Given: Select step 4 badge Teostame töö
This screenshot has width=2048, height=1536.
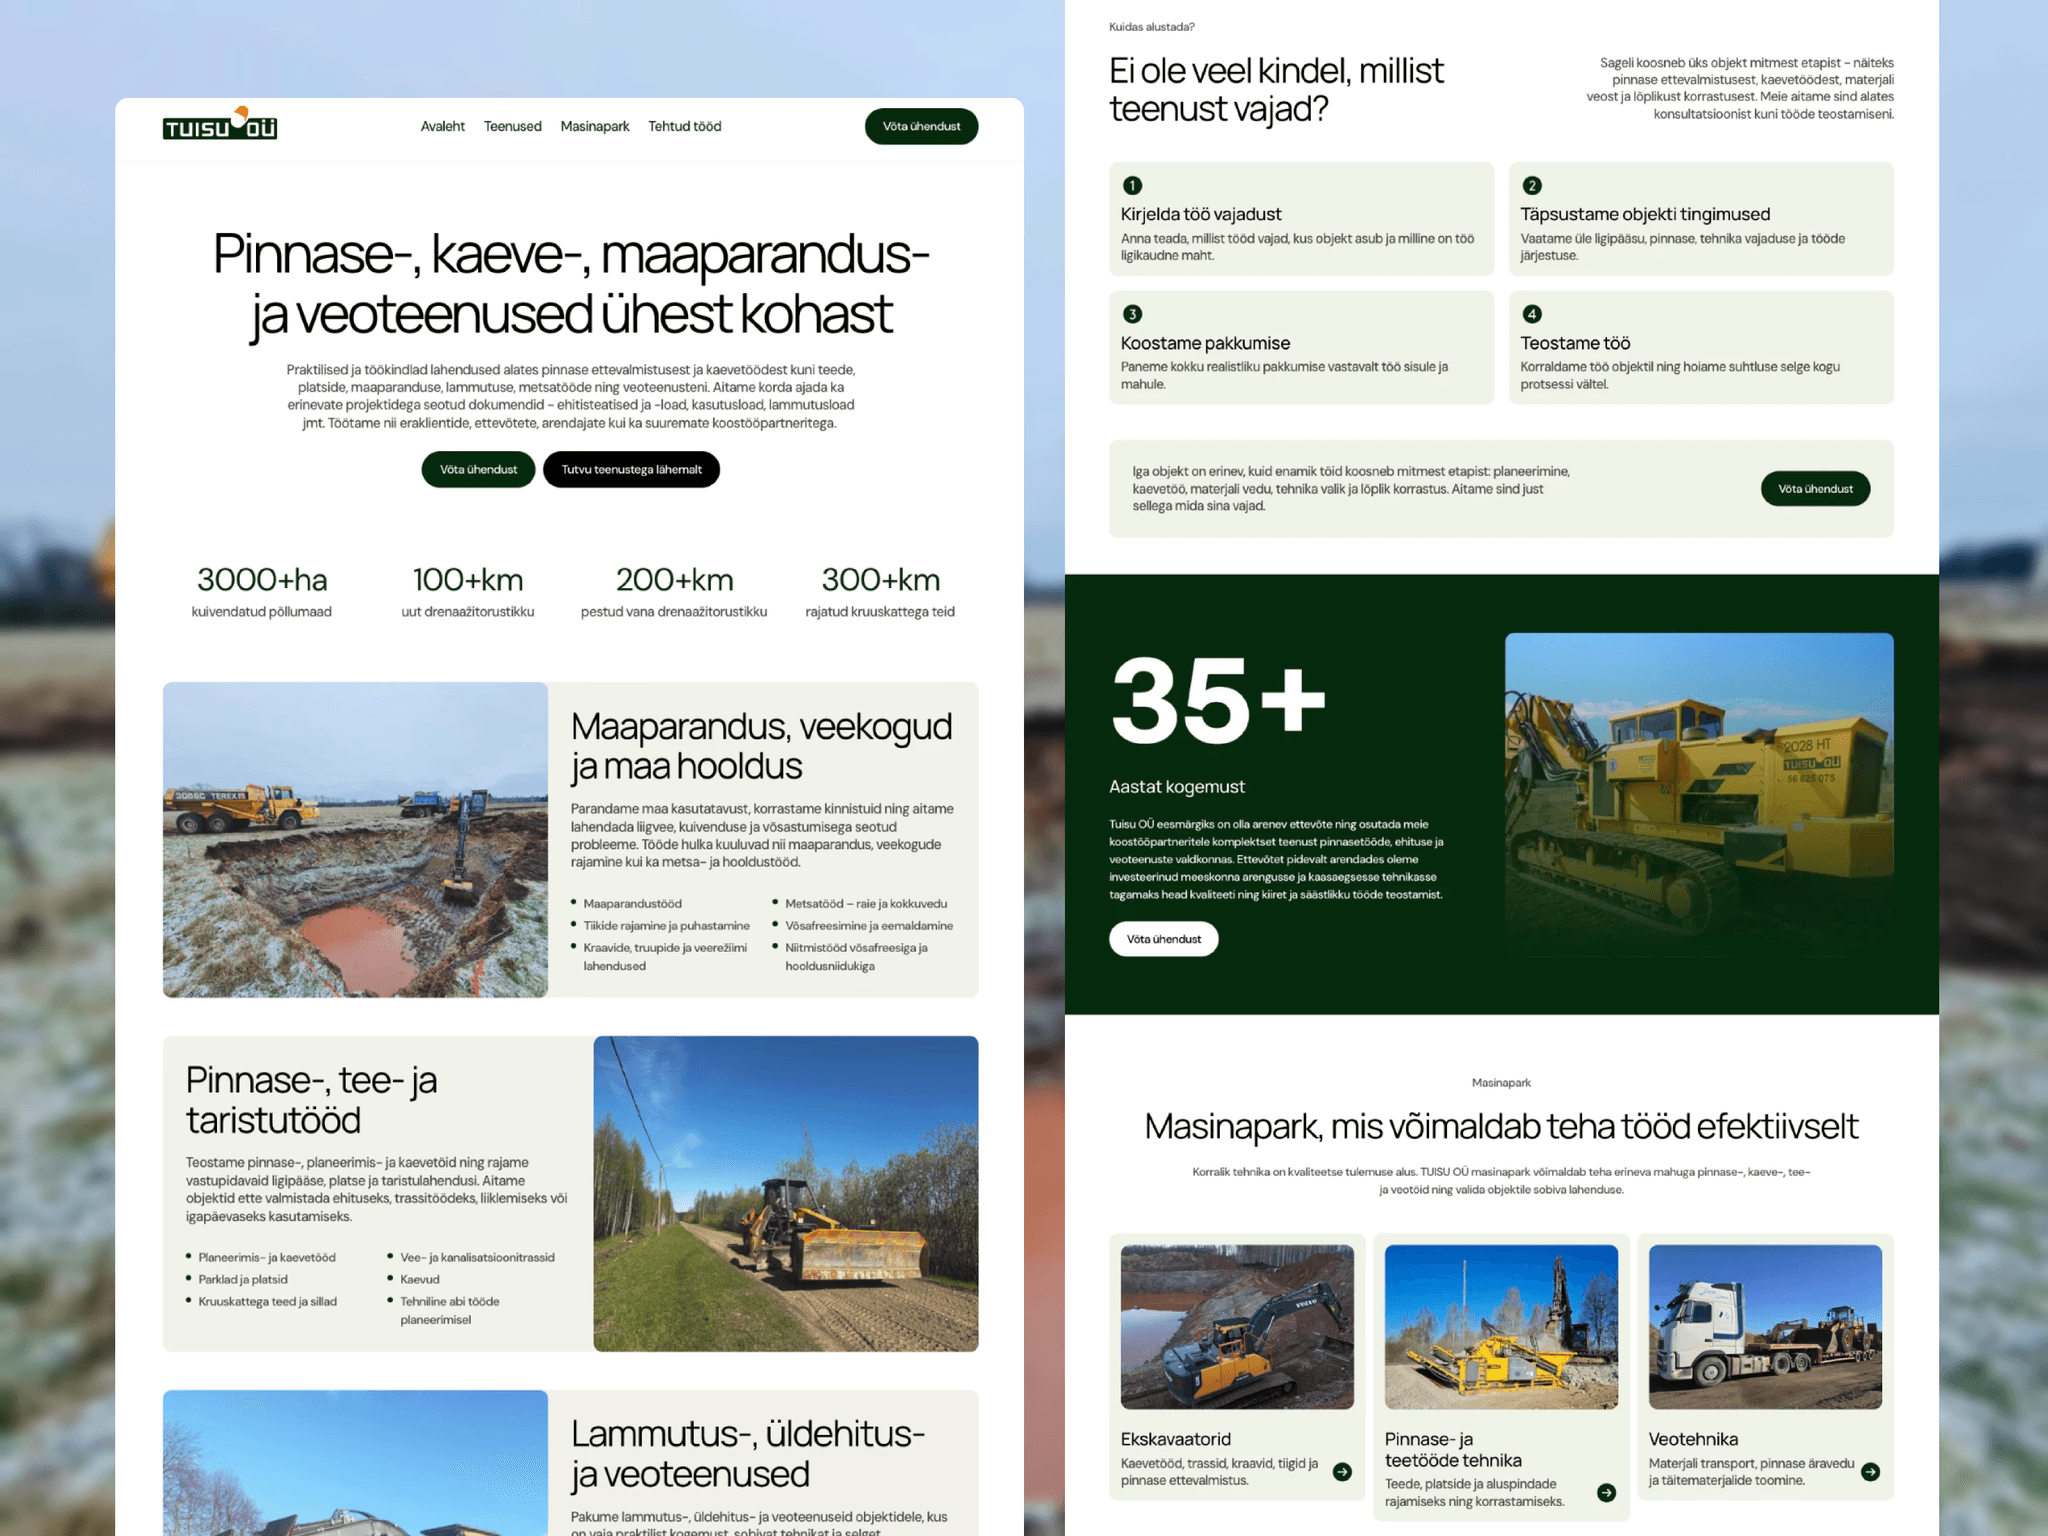Looking at the screenshot, I should (1532, 314).
